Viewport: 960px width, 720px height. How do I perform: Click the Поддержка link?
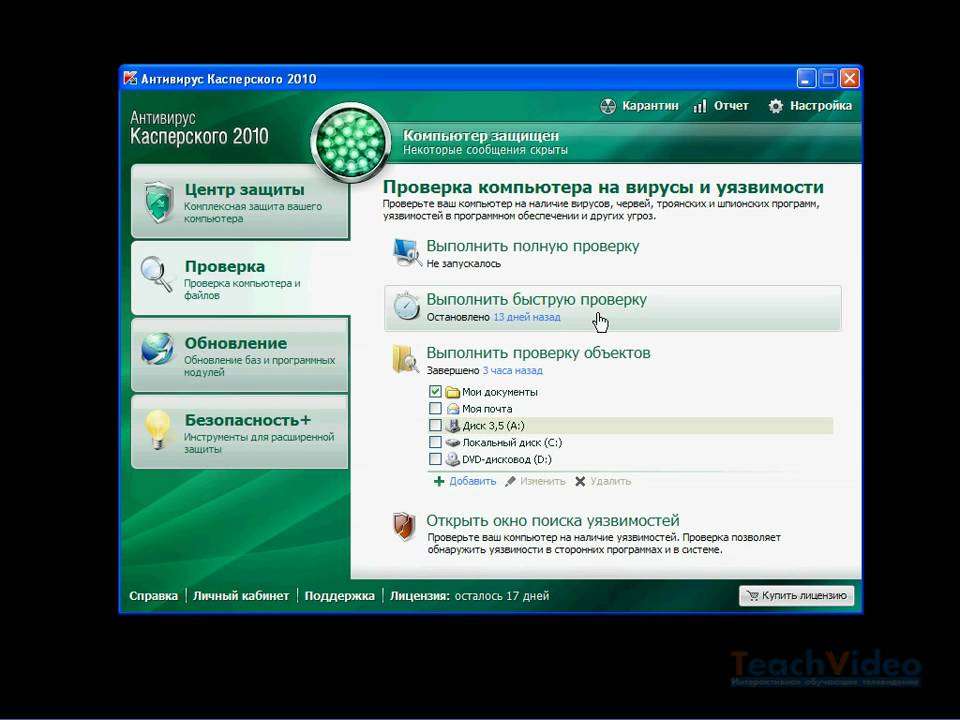[339, 596]
